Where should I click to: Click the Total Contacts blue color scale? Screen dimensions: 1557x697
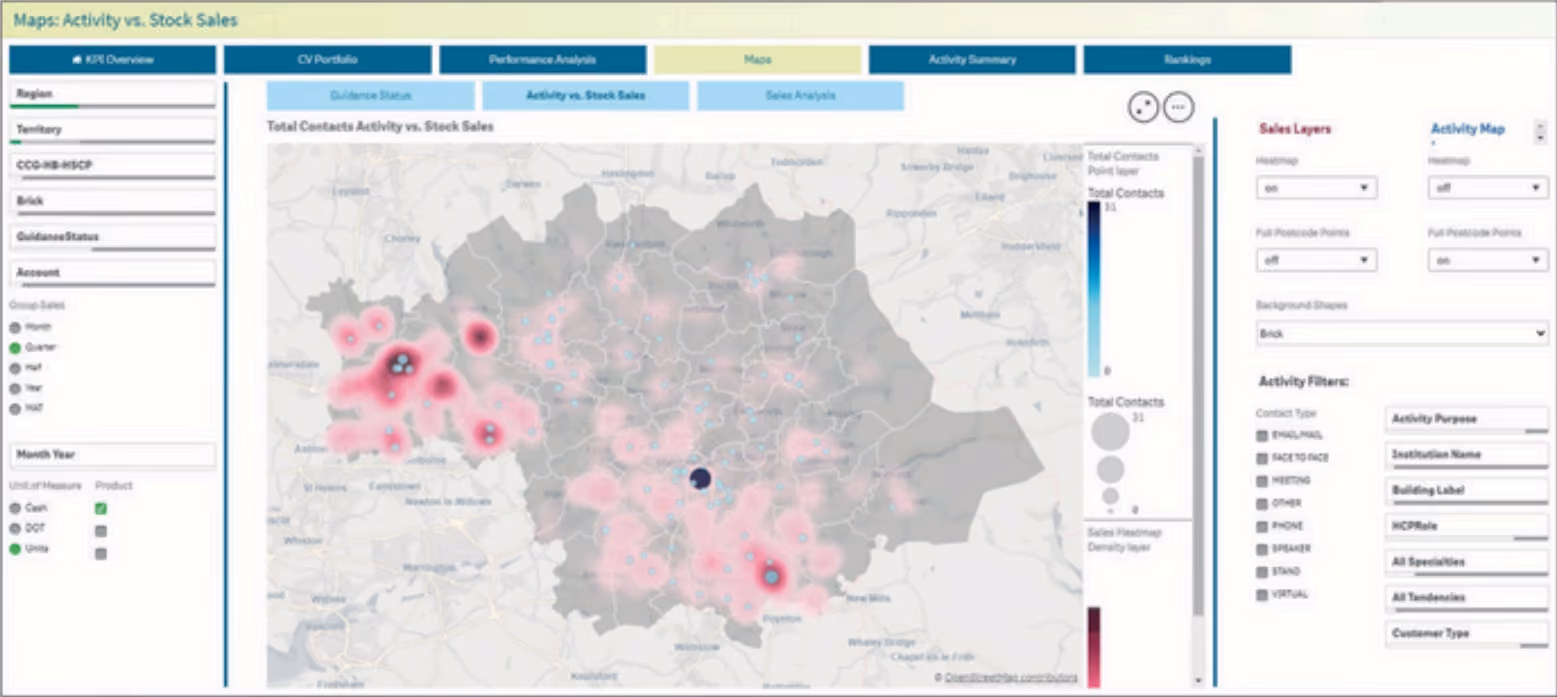point(1093,289)
